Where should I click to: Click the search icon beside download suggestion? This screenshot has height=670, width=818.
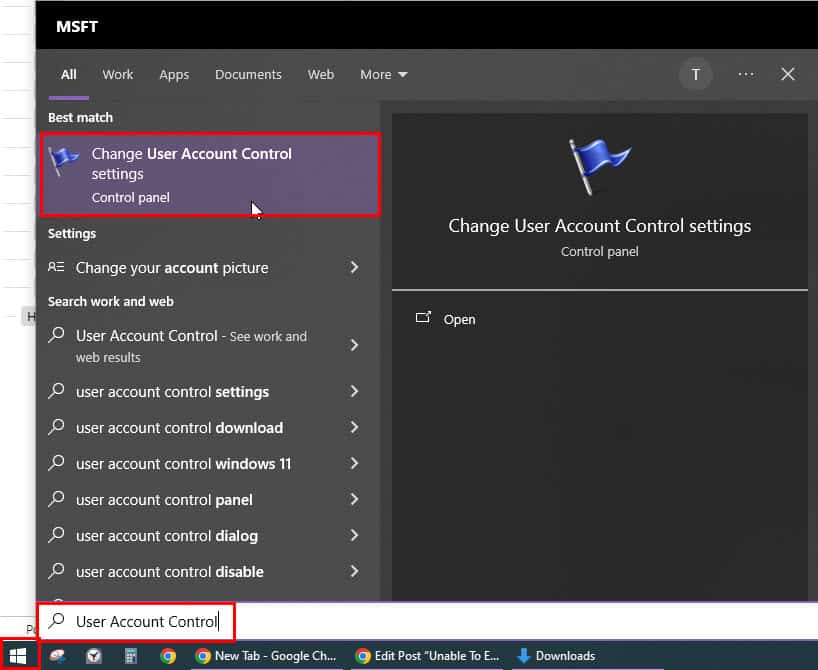[x=56, y=427]
